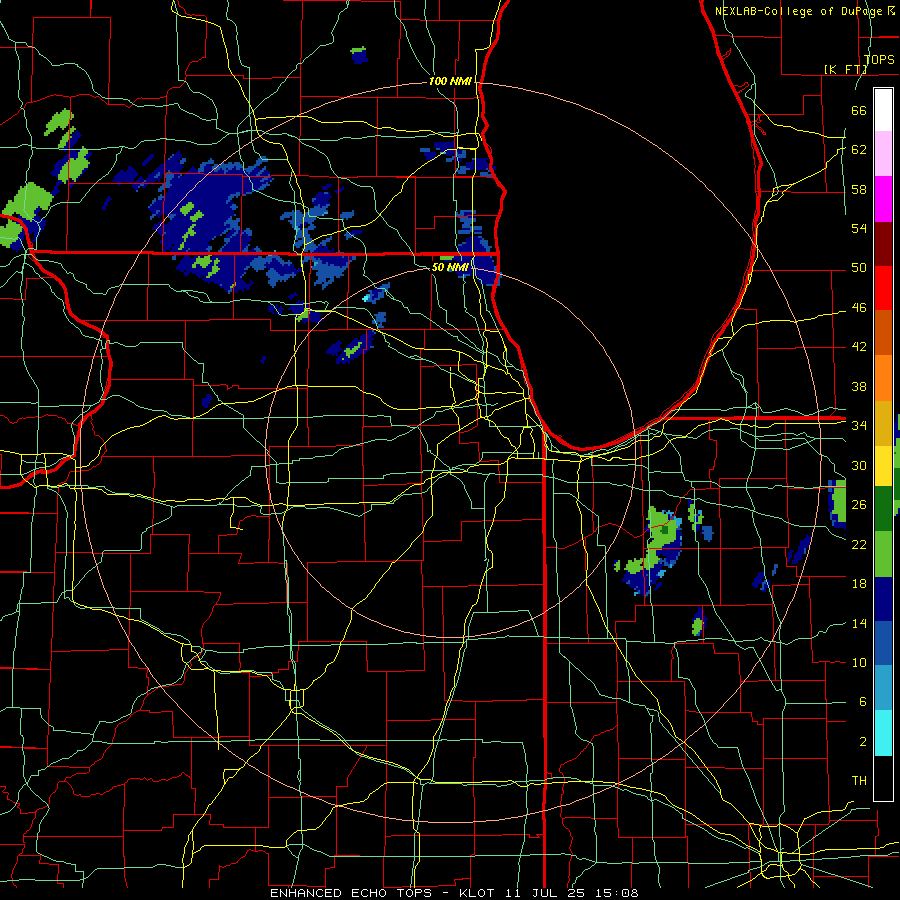Click the '50' legend scale value
This screenshot has height=900, width=900.
pos(859,268)
